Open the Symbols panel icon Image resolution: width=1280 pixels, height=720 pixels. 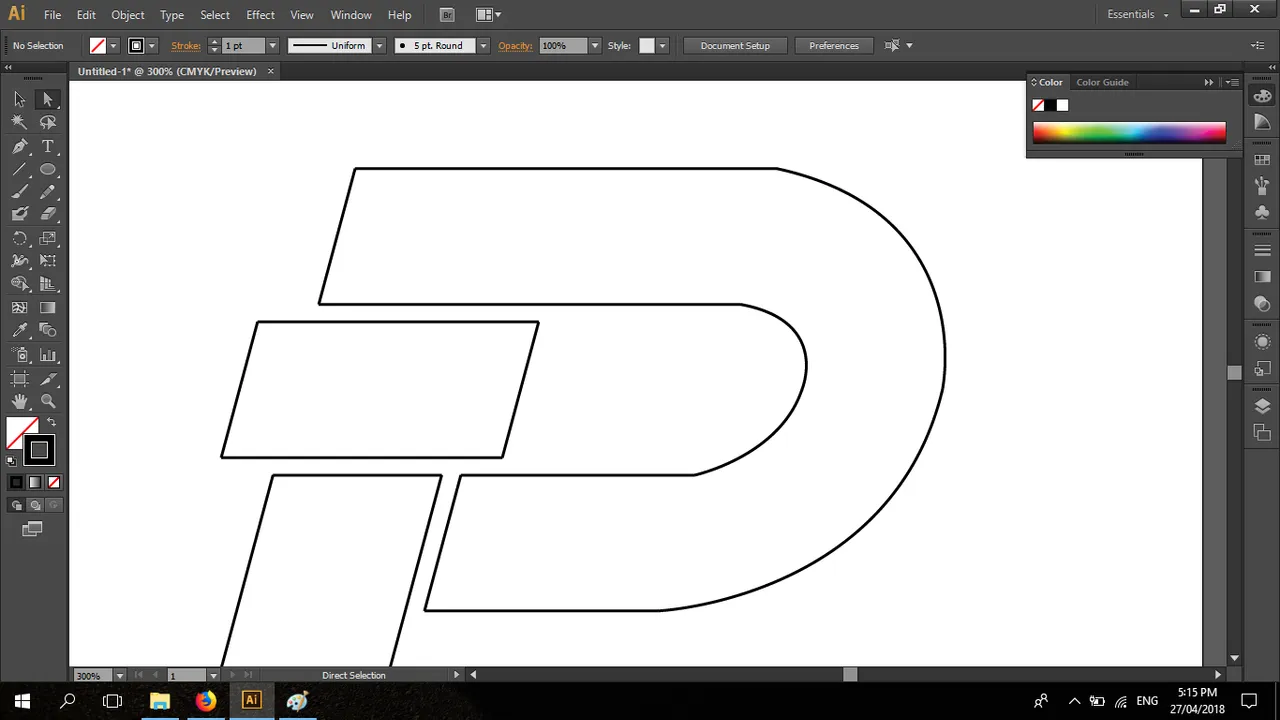click(1262, 212)
